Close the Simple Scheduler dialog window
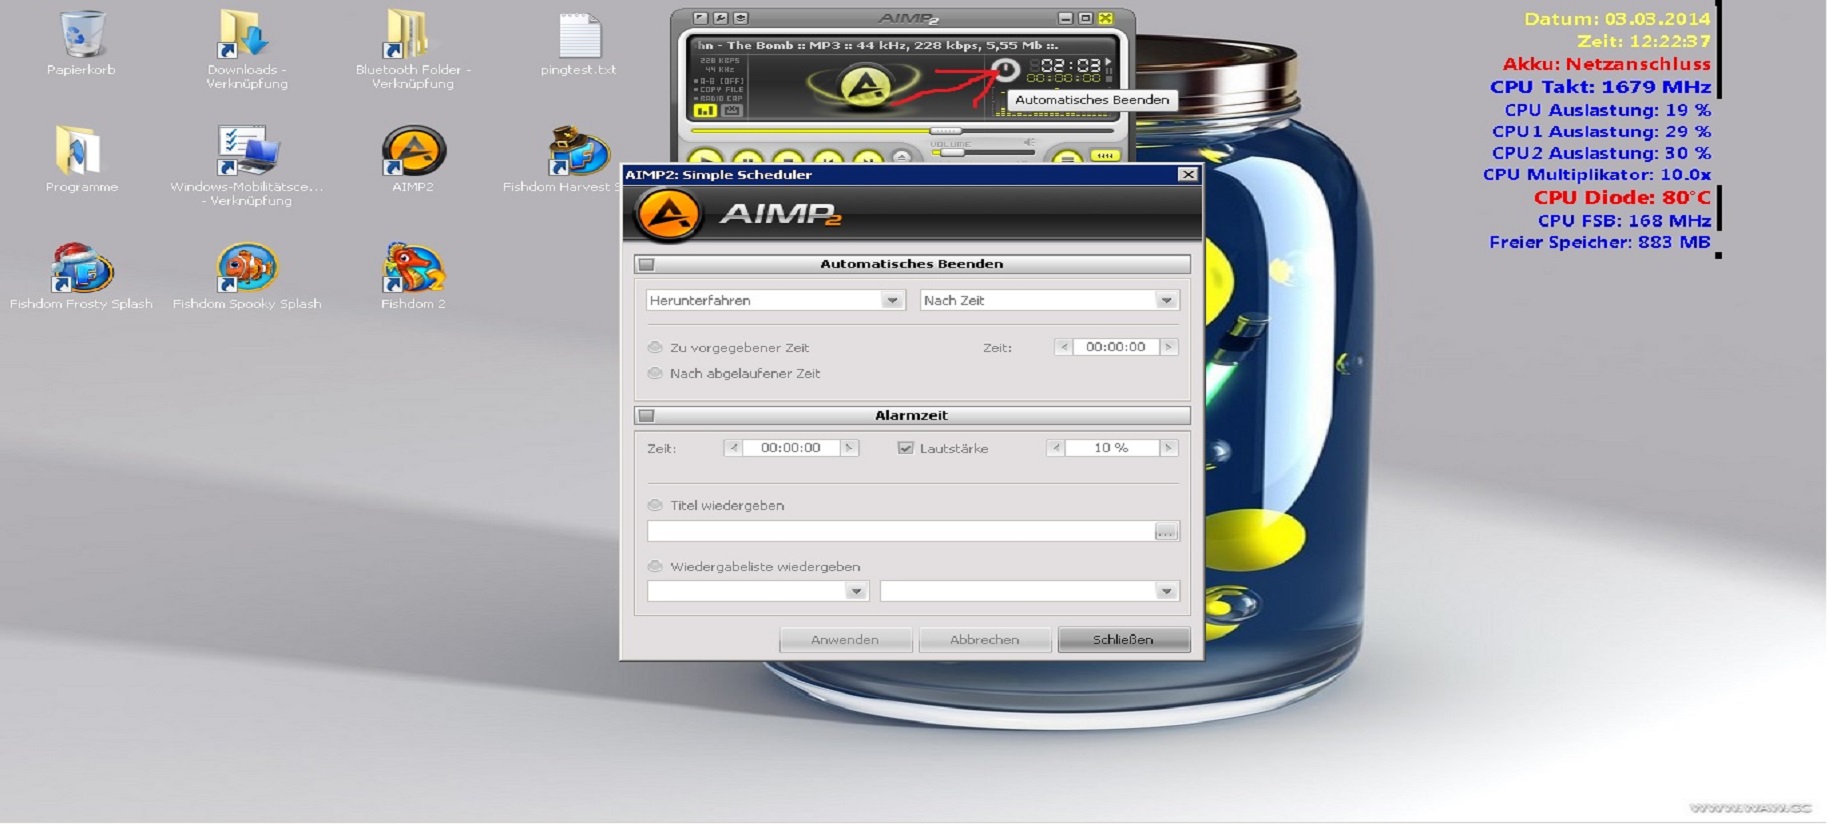 click(1187, 174)
